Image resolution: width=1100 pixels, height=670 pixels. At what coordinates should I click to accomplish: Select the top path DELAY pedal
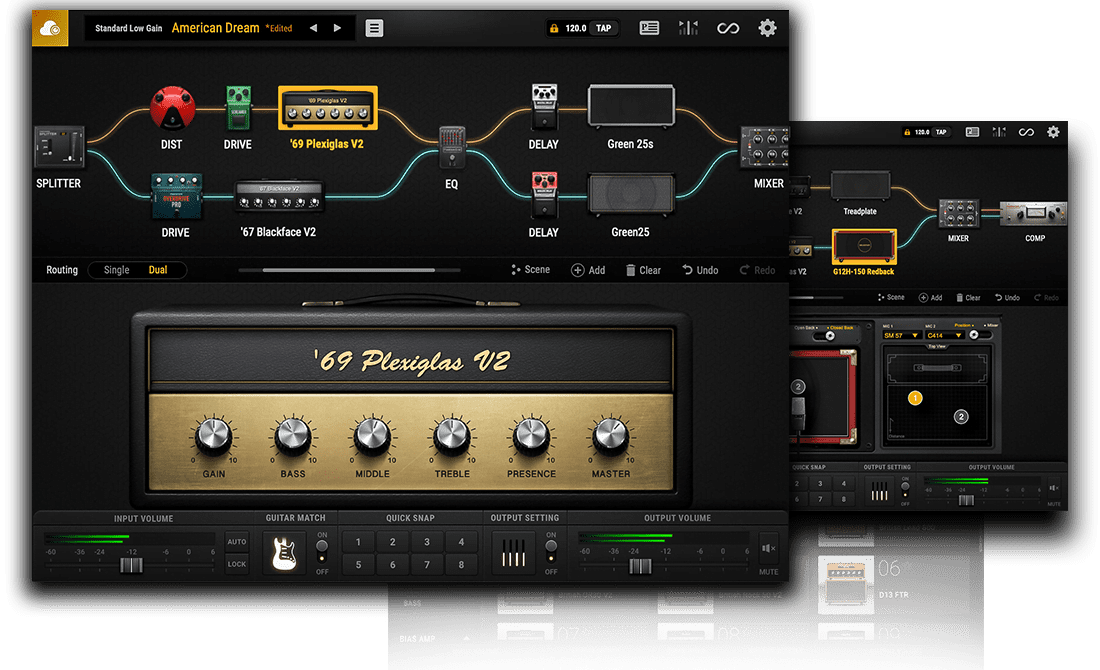544,106
